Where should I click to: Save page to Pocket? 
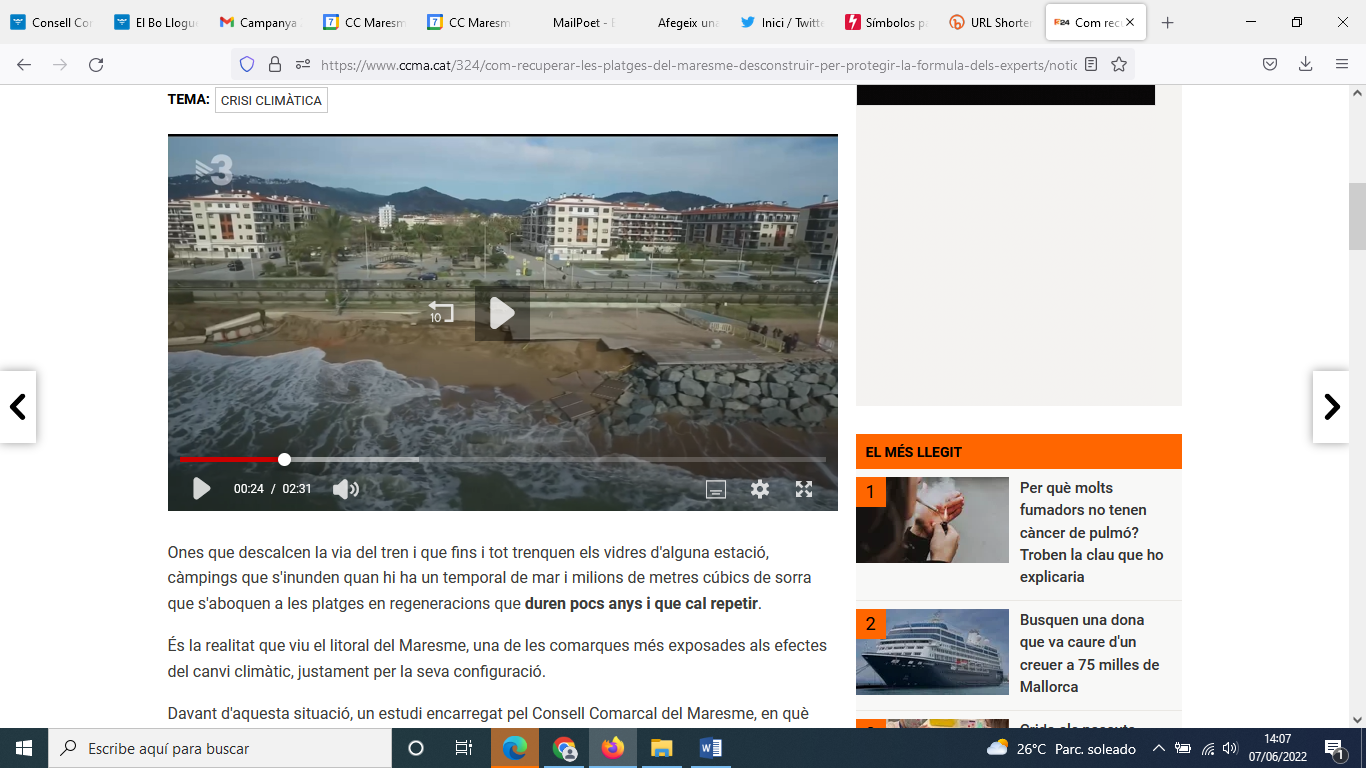tap(1269, 64)
